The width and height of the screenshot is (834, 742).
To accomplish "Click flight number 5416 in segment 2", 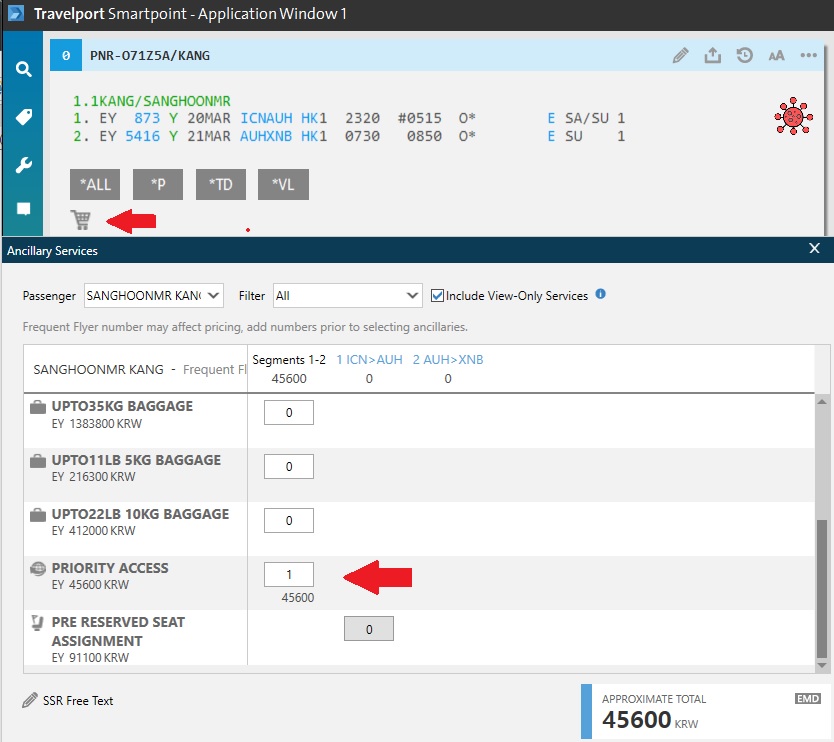I will 143,137.
